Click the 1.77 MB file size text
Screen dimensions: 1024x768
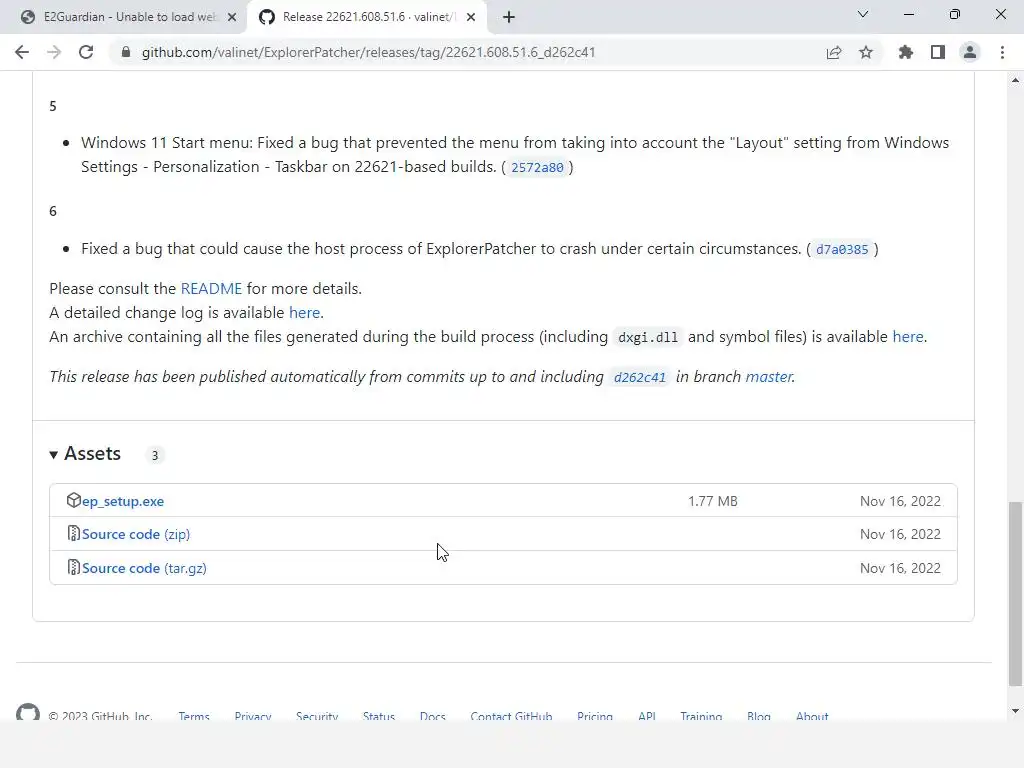point(712,502)
